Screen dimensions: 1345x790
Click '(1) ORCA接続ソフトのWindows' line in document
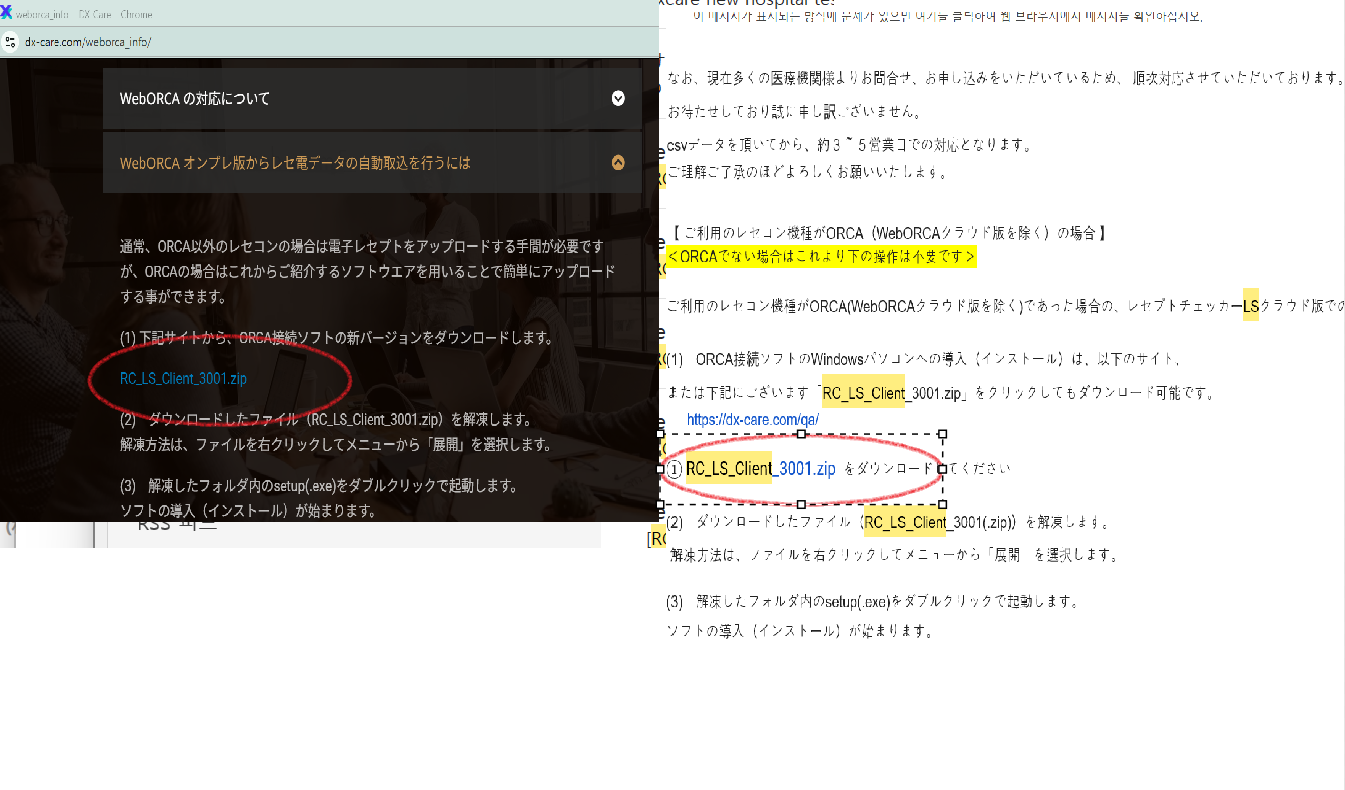[x=924, y=359]
